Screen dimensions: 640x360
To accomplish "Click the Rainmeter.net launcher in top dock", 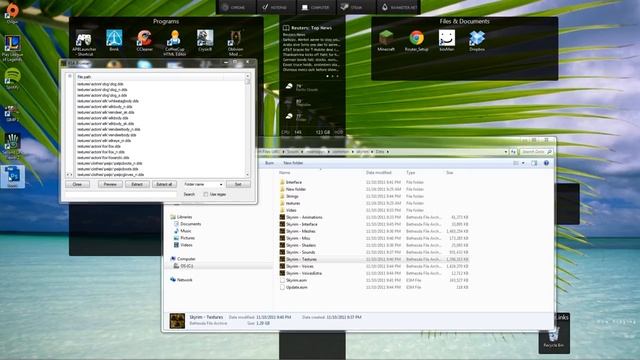I will coord(399,7).
